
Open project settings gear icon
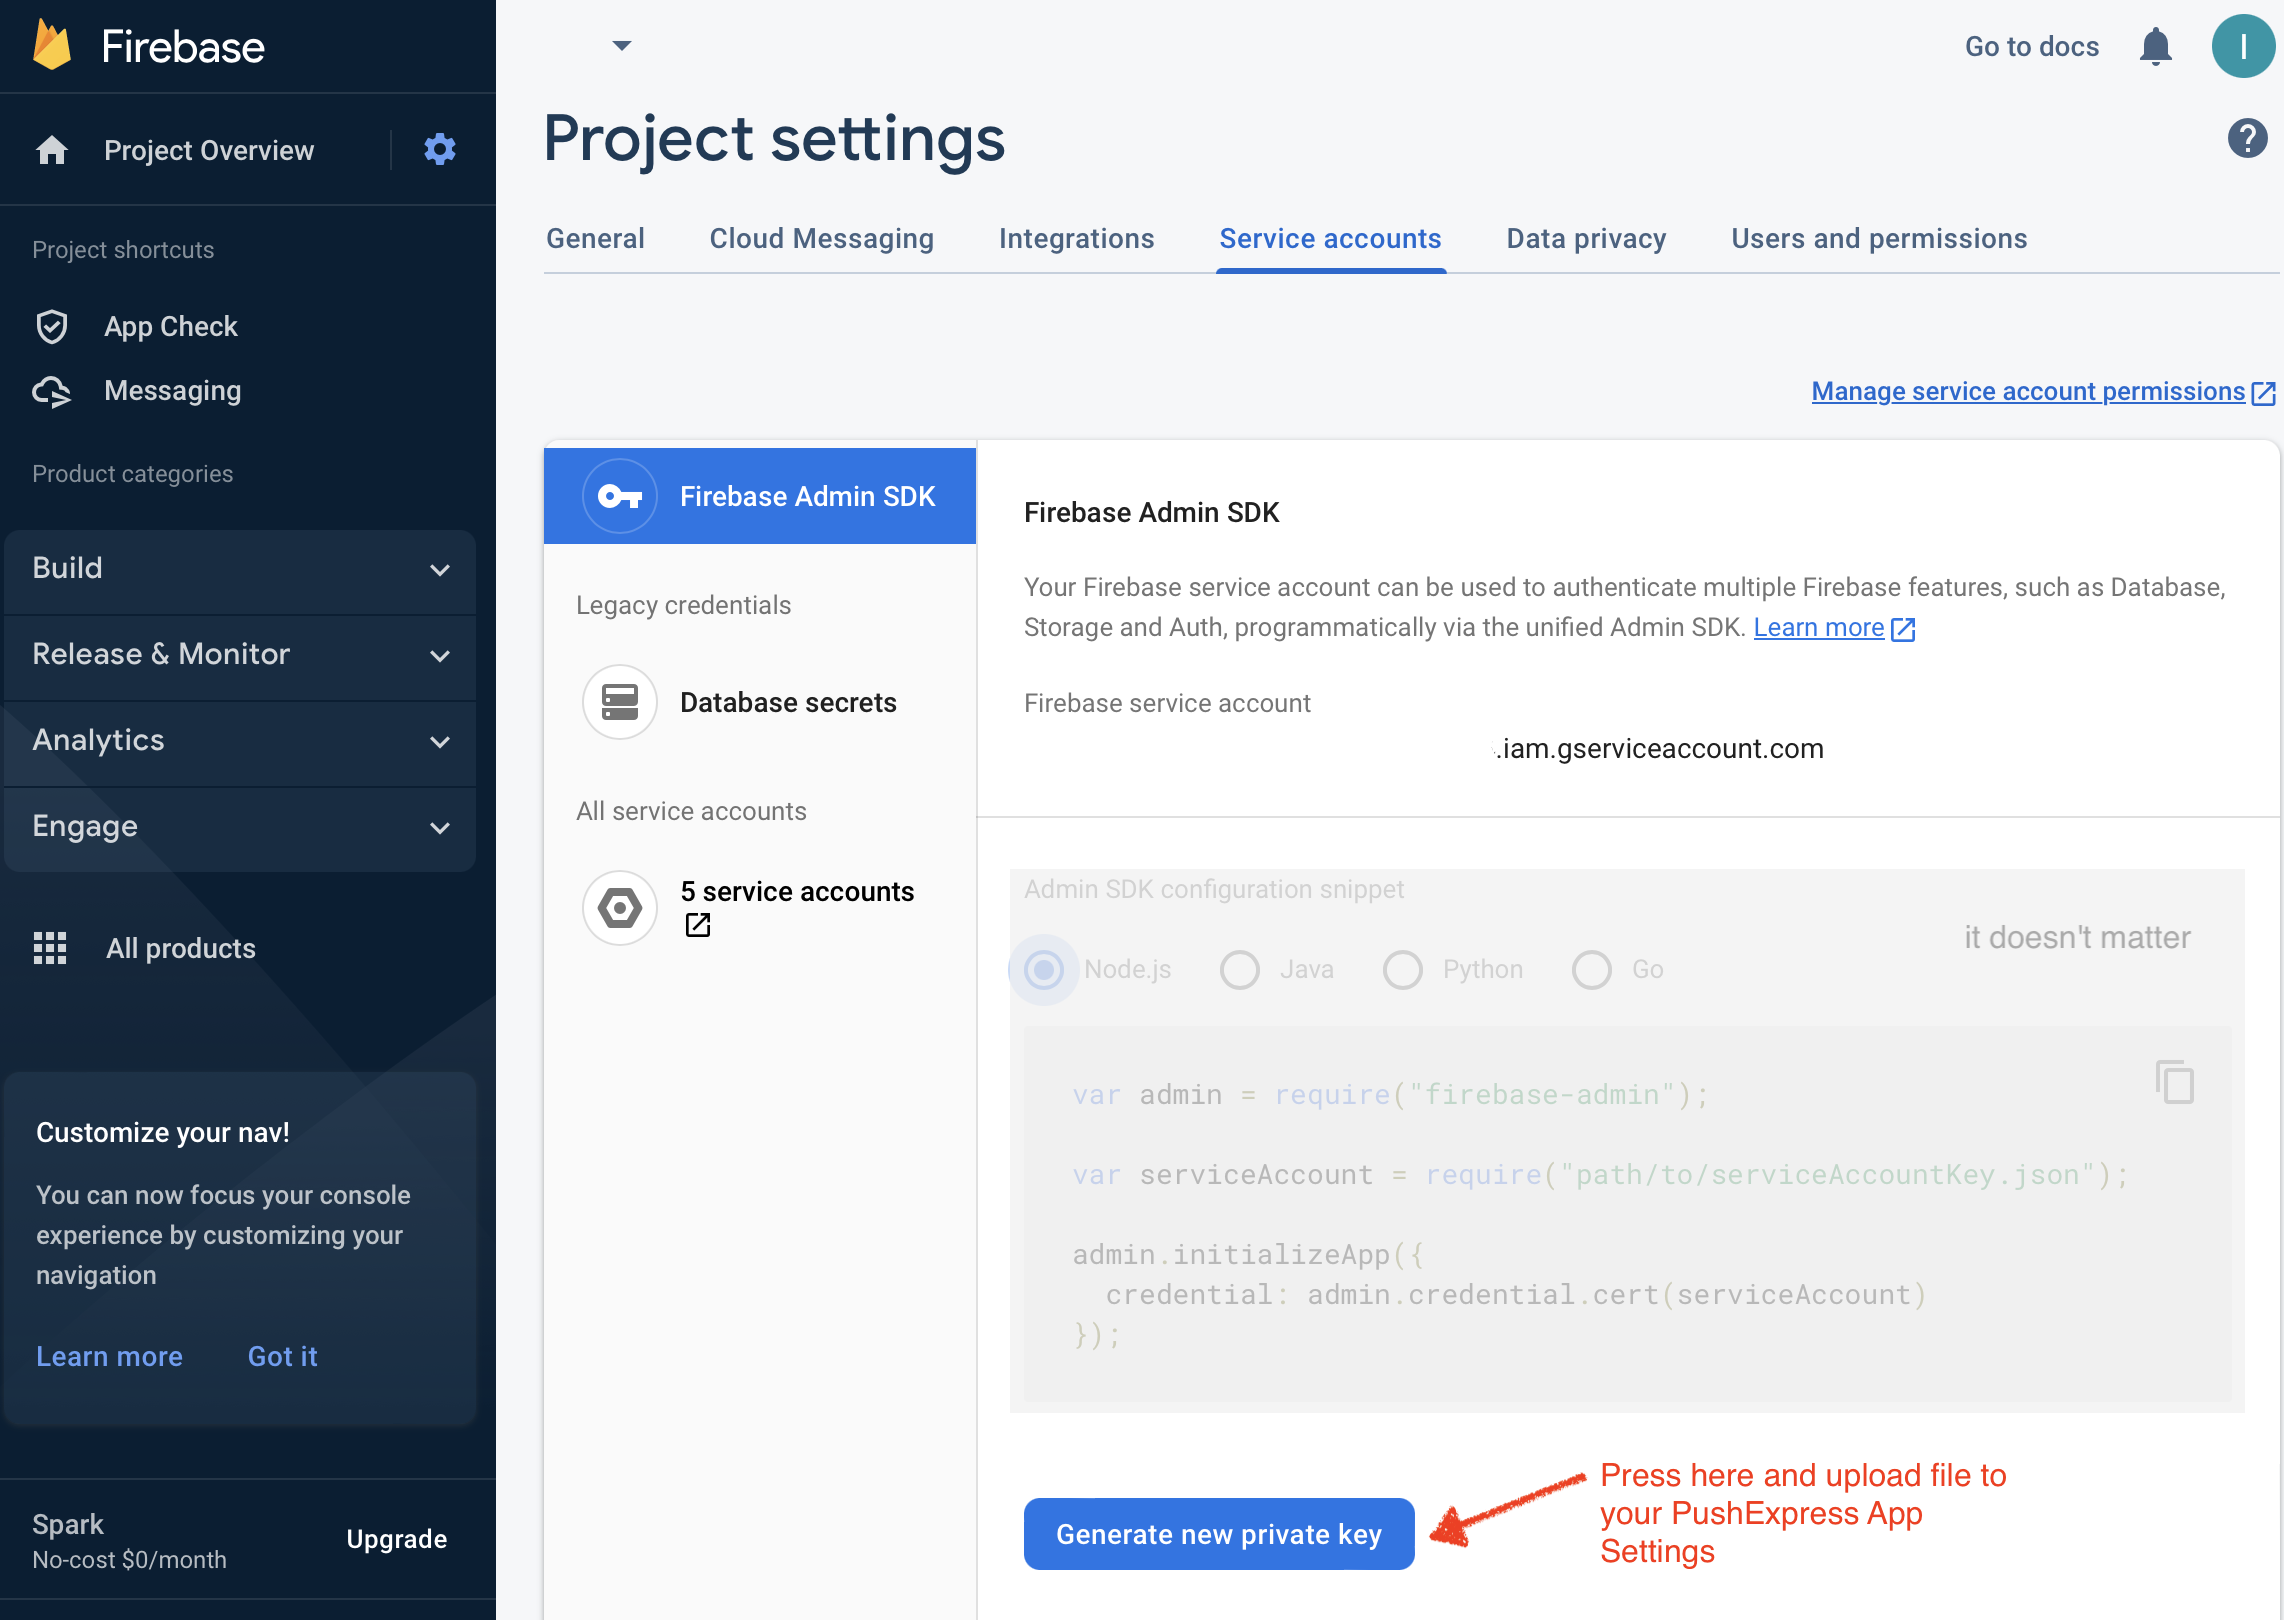point(440,150)
